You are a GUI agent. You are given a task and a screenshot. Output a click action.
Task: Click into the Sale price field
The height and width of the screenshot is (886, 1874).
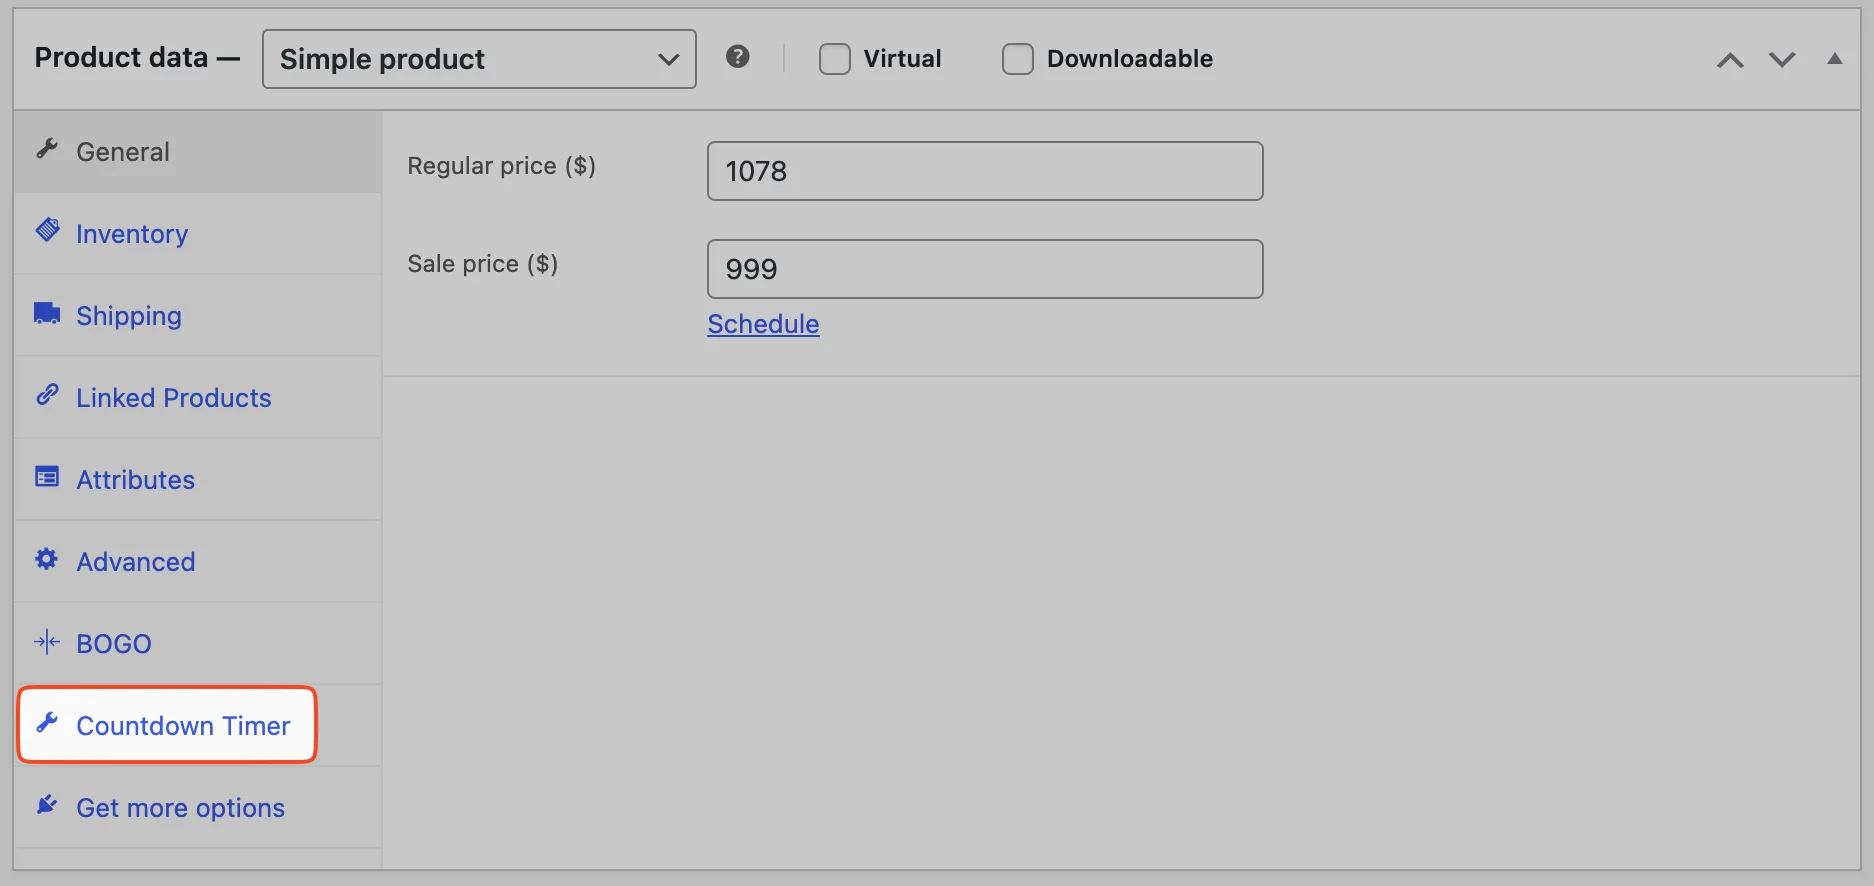point(985,269)
